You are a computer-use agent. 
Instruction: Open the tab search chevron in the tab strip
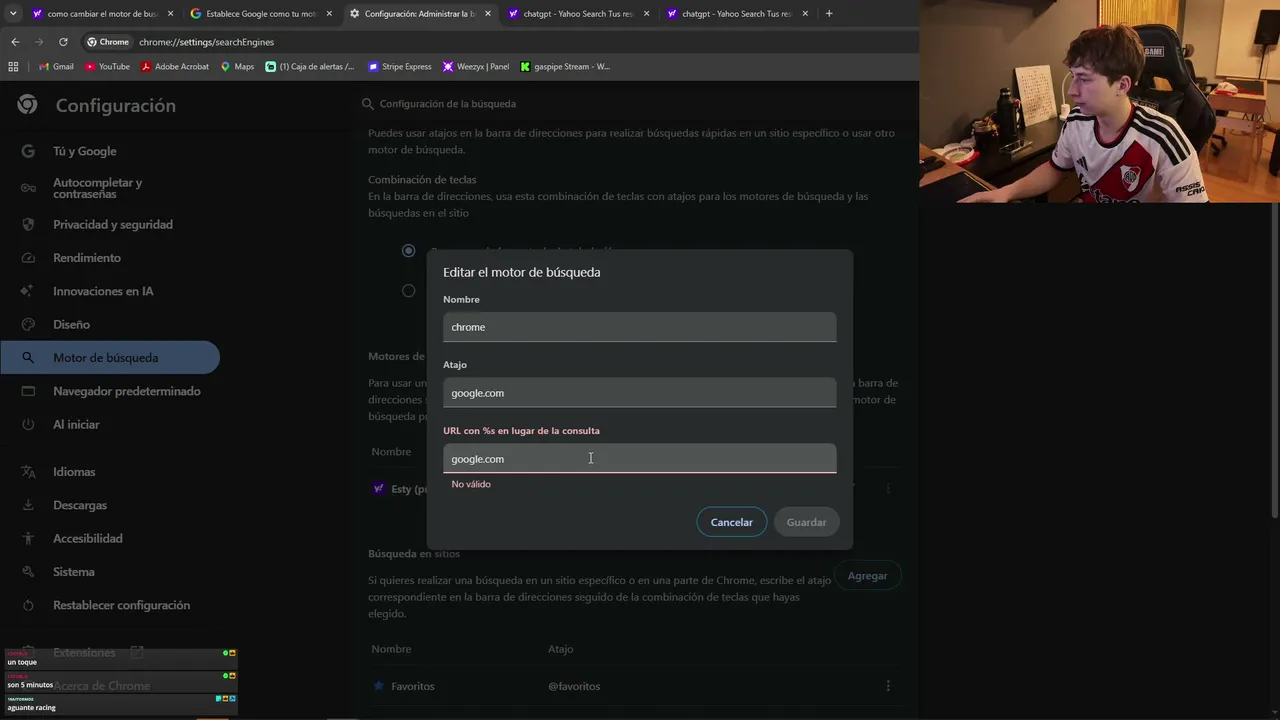[x=13, y=14]
